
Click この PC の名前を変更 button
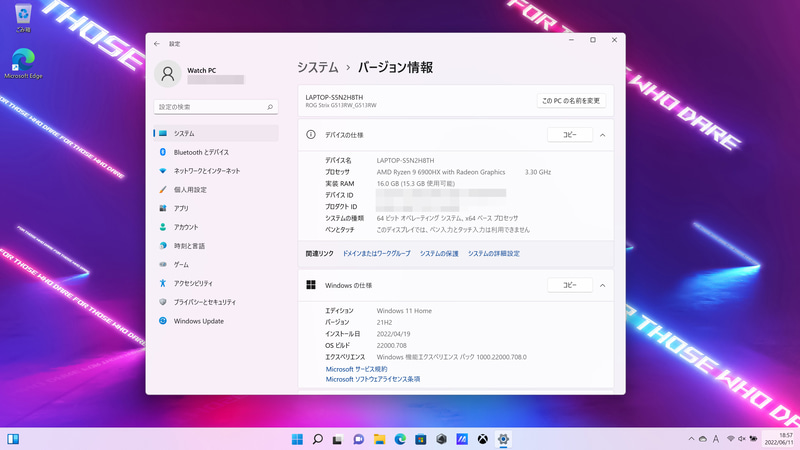coord(571,101)
